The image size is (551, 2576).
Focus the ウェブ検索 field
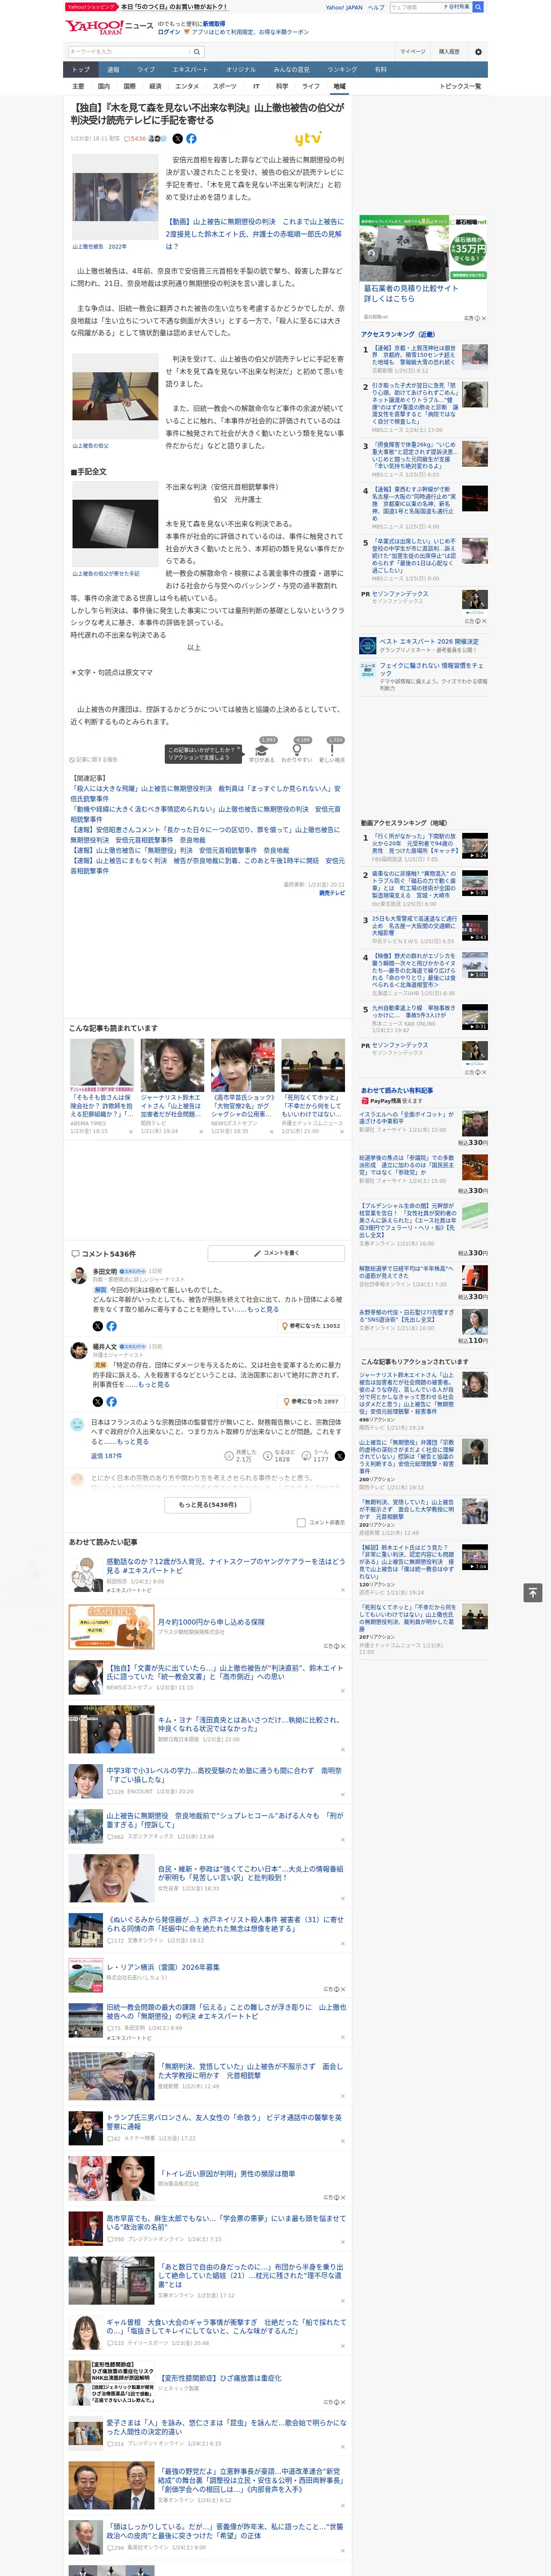[x=415, y=7]
